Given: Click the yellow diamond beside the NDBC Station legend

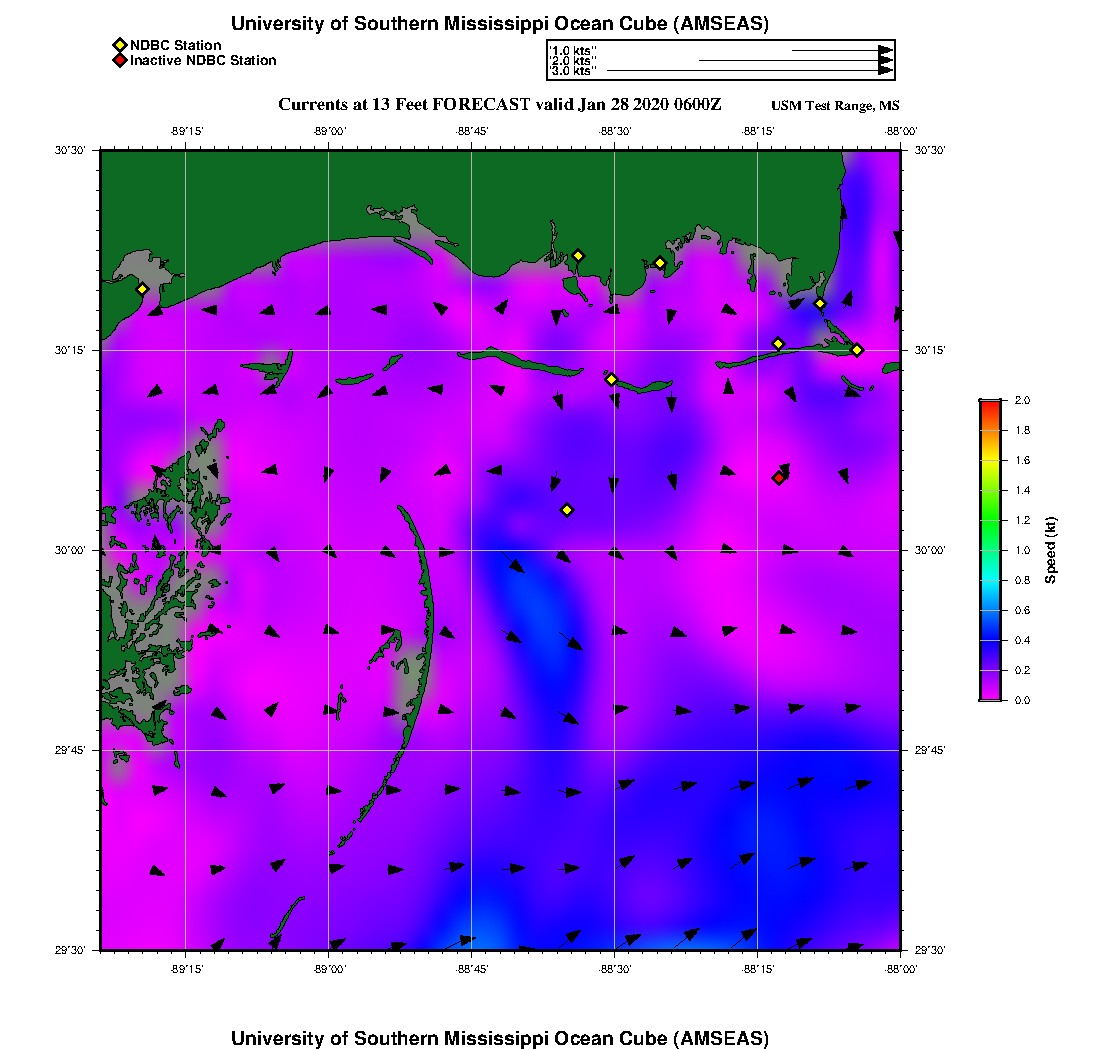Looking at the screenshot, I should click(x=119, y=45).
